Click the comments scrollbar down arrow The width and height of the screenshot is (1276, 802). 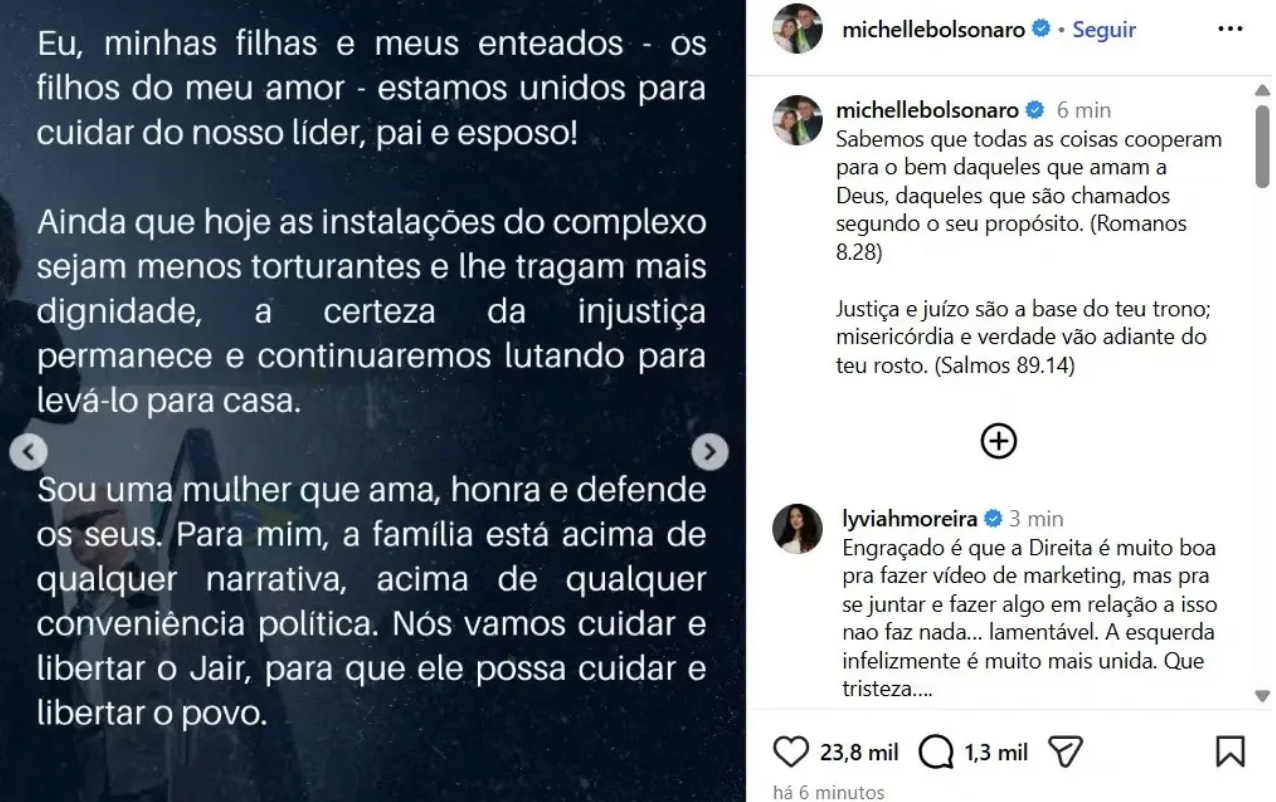[x=1262, y=696]
